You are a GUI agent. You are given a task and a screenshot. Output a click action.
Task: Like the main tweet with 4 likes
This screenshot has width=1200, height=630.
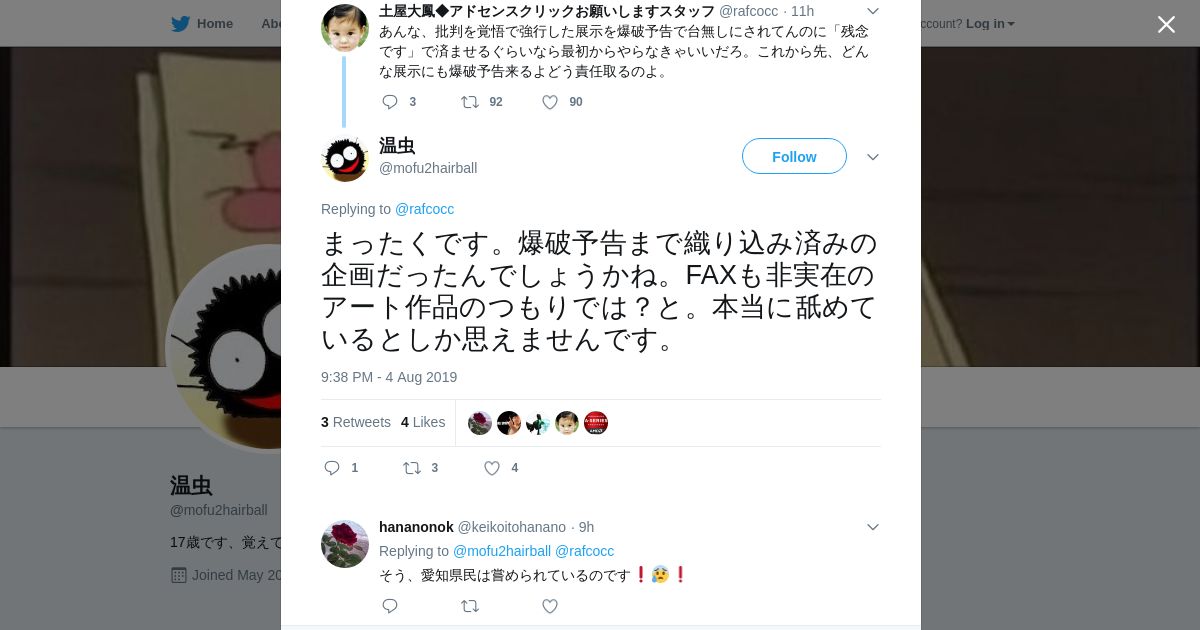point(492,468)
